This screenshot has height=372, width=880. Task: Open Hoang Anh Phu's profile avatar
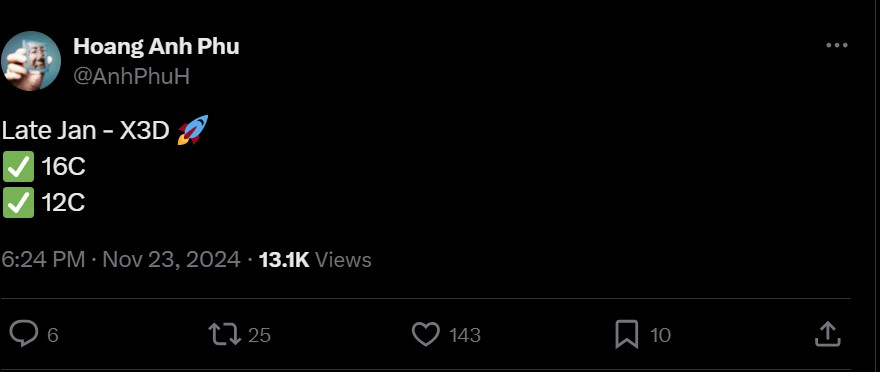click(x=30, y=61)
